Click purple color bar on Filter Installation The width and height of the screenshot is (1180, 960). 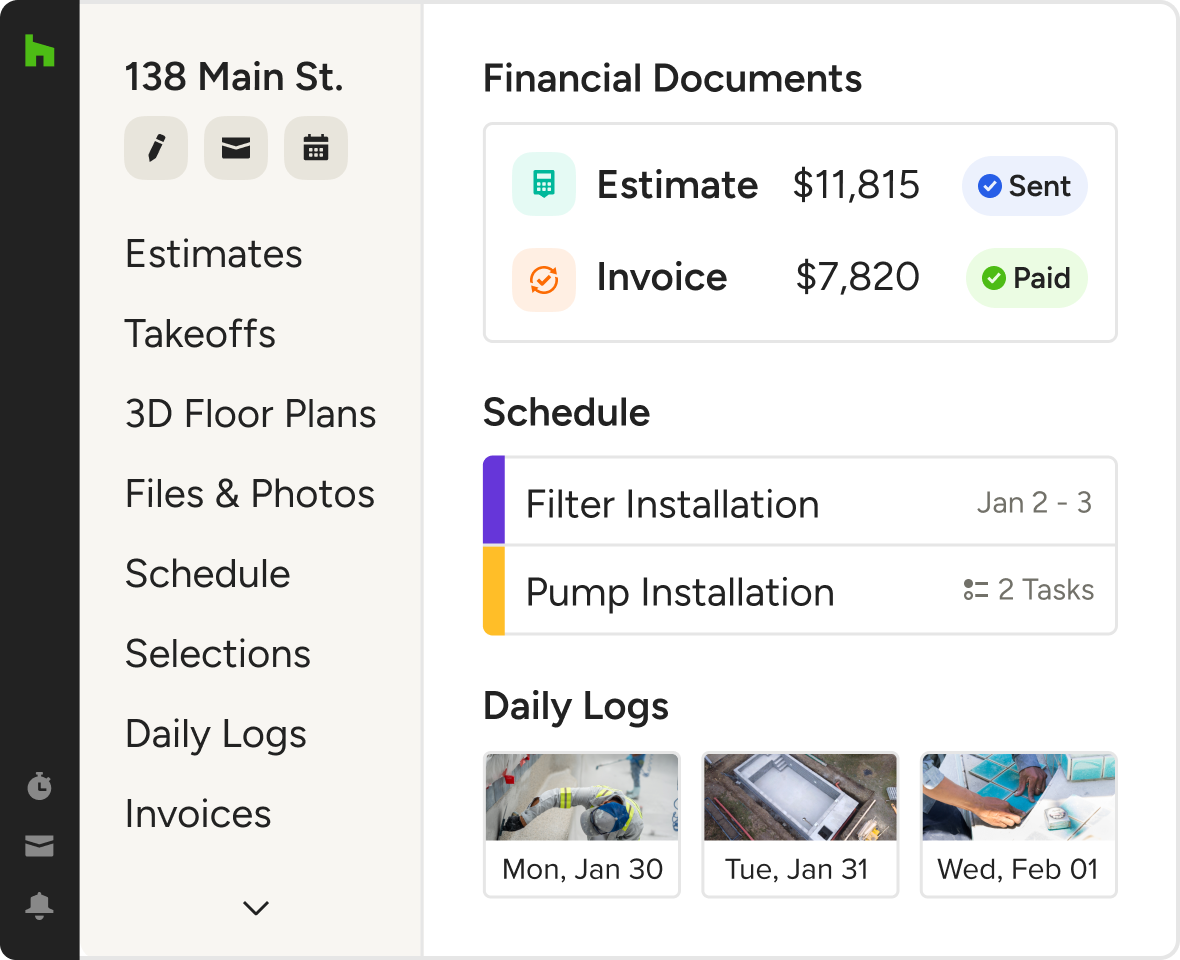coord(494,500)
